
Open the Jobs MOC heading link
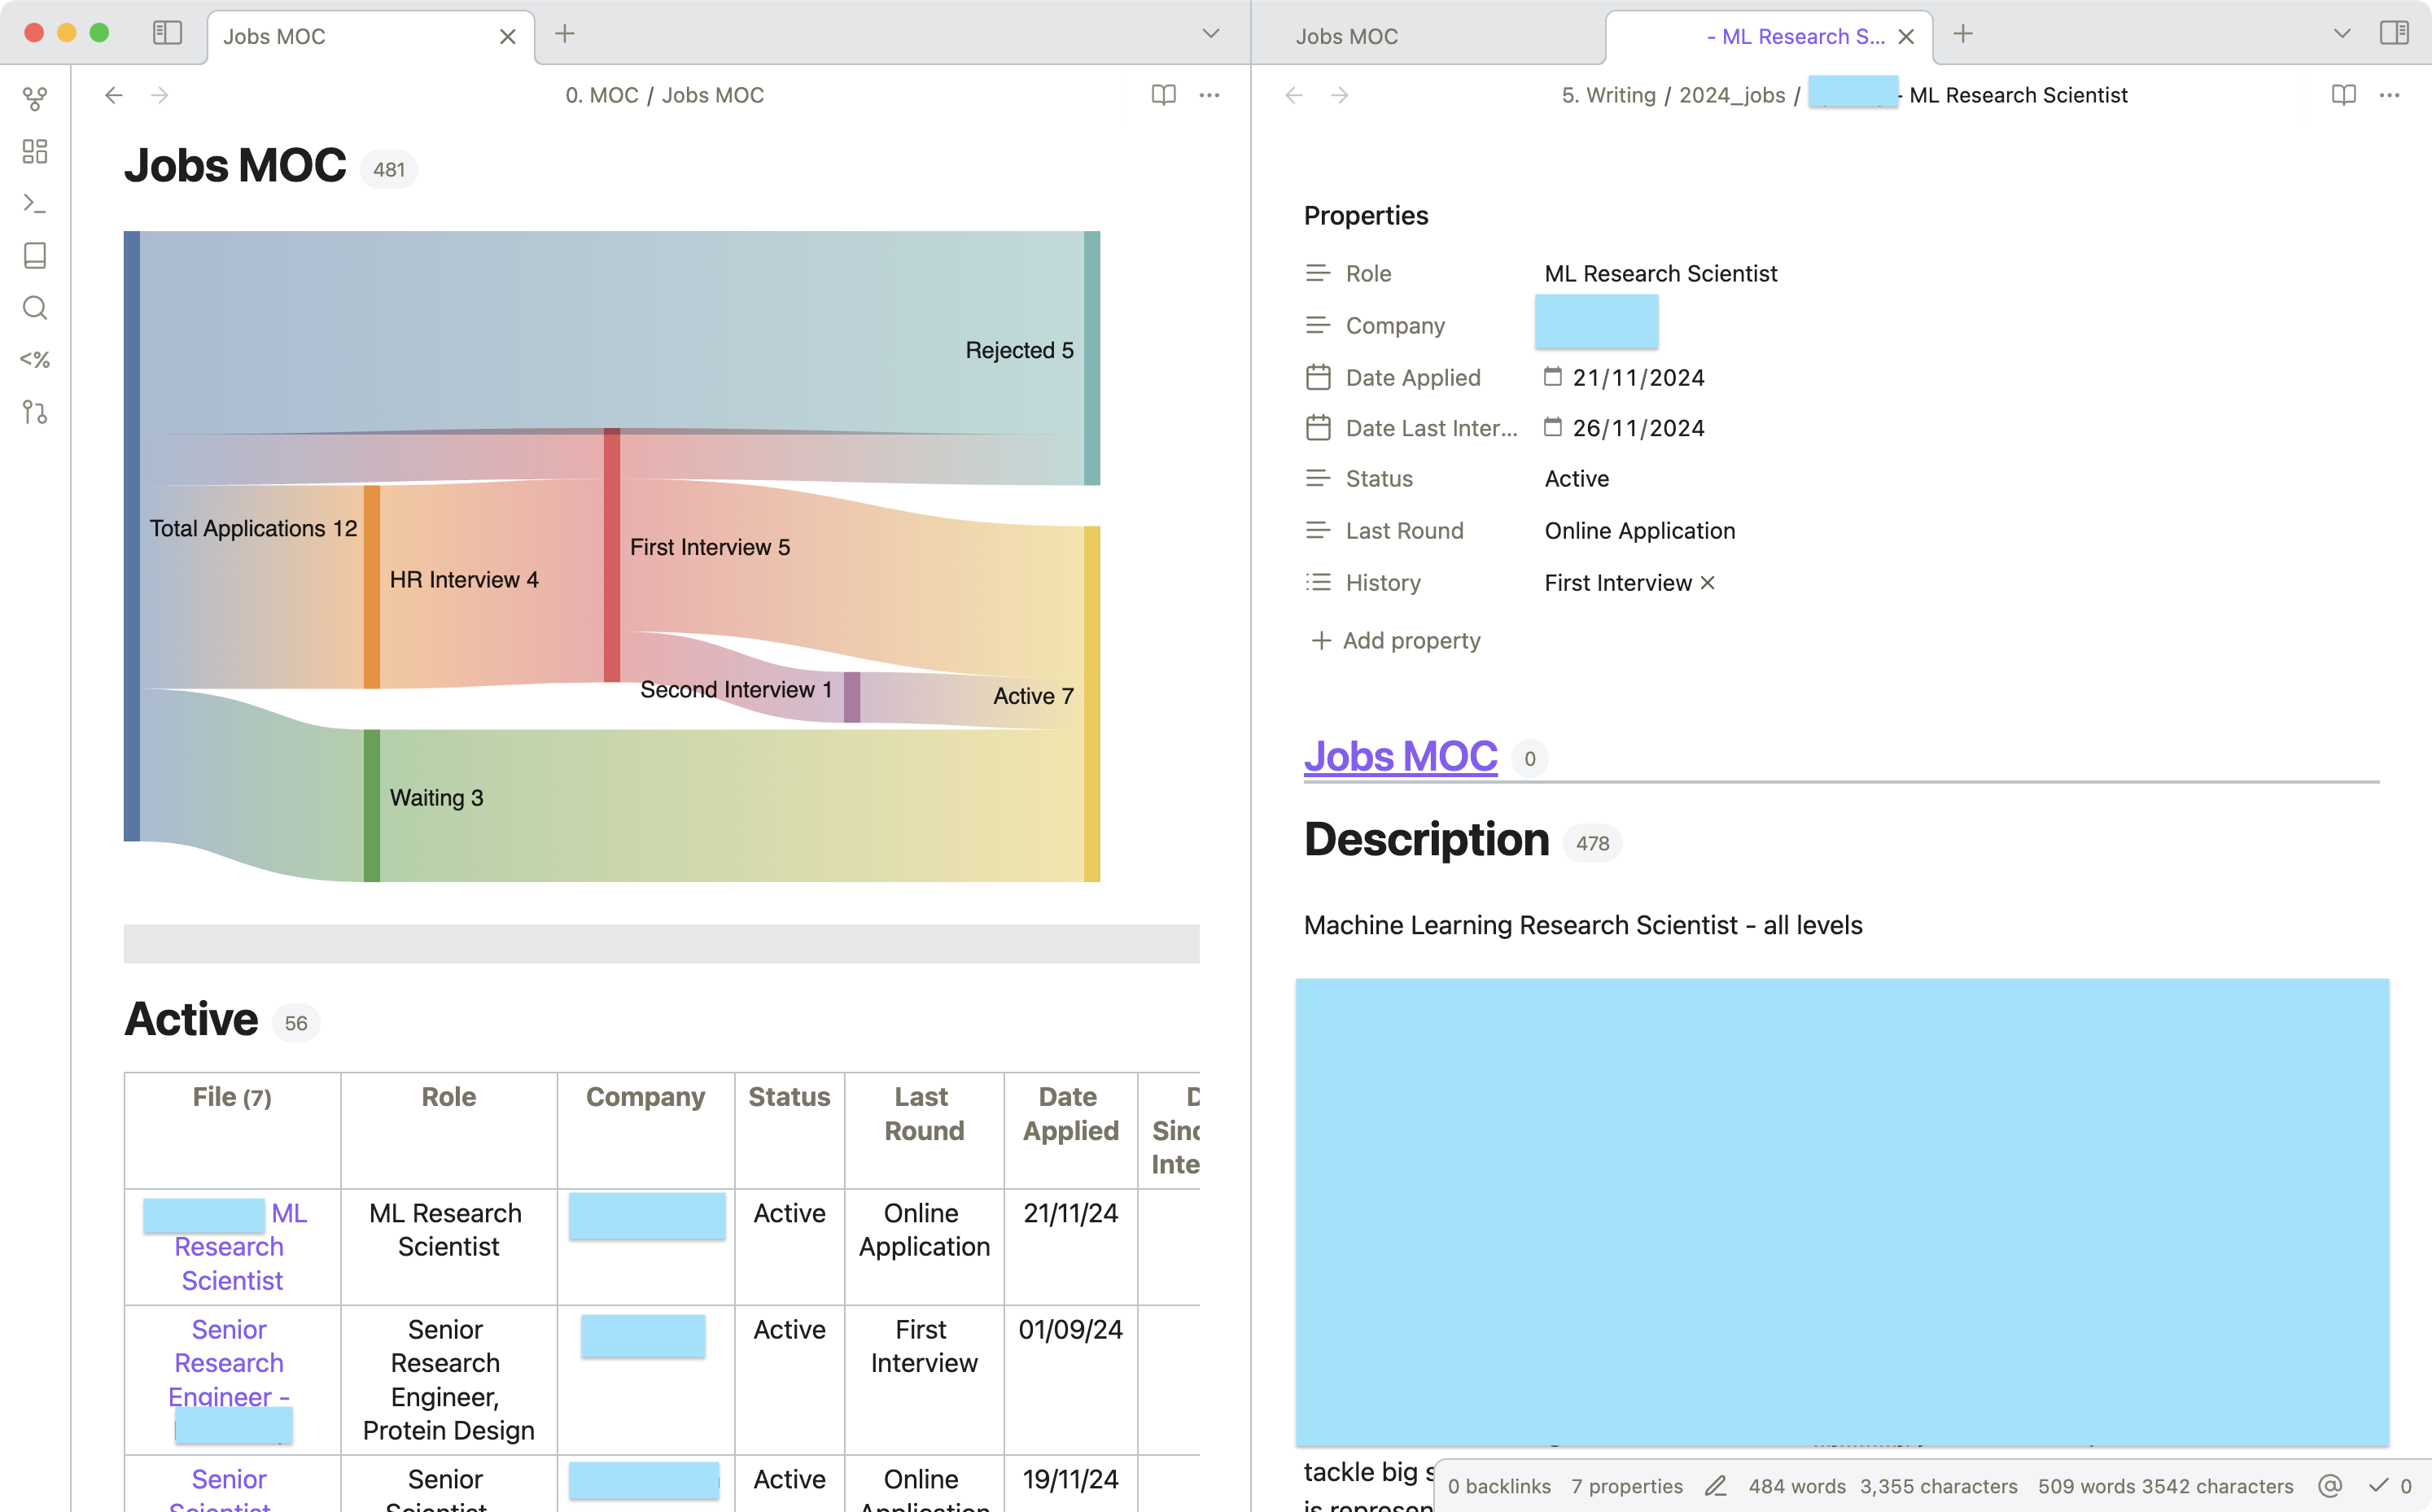[x=1400, y=756]
